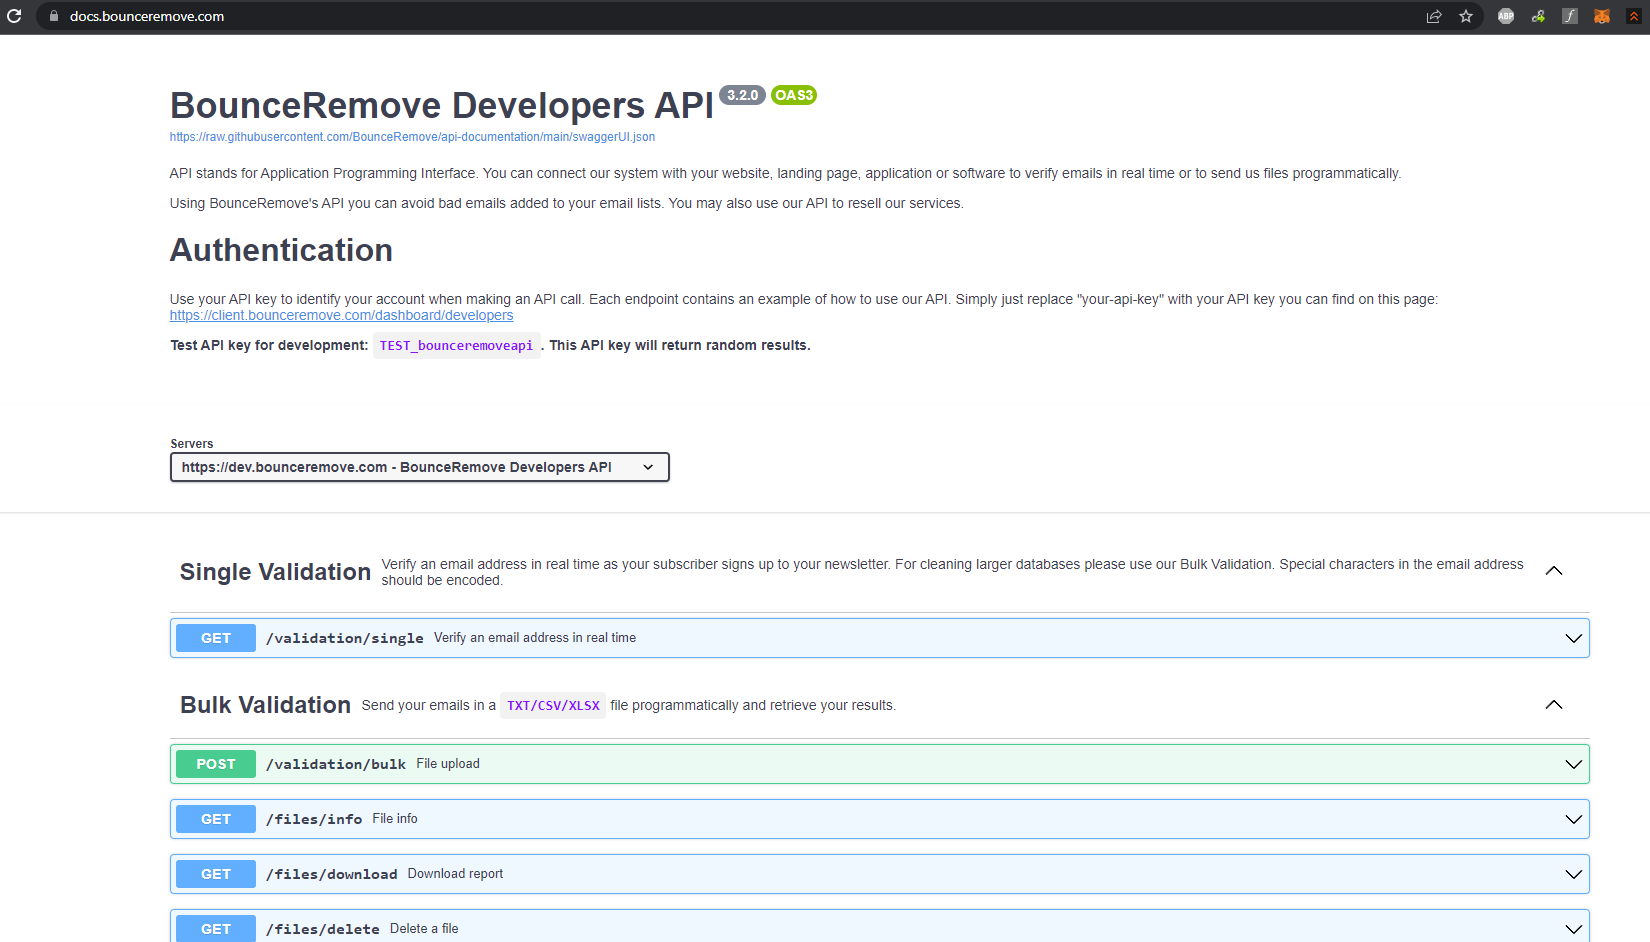Open the link redirect extension icon
The width and height of the screenshot is (1650, 942).
click(x=1538, y=16)
